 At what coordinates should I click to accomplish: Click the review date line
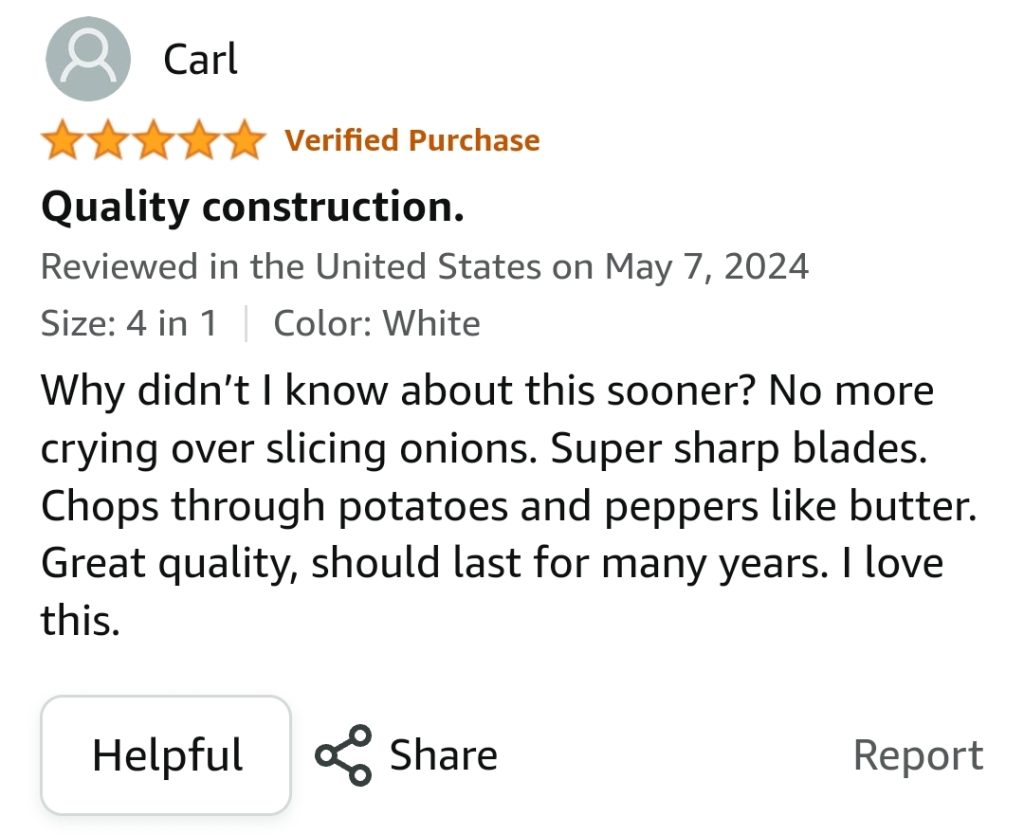(424, 267)
